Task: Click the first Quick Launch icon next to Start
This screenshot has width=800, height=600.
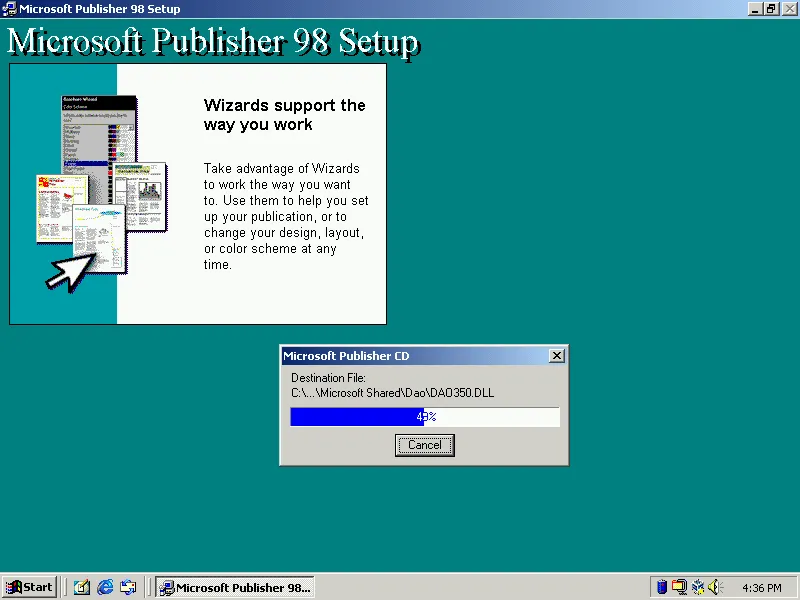Action: point(82,587)
